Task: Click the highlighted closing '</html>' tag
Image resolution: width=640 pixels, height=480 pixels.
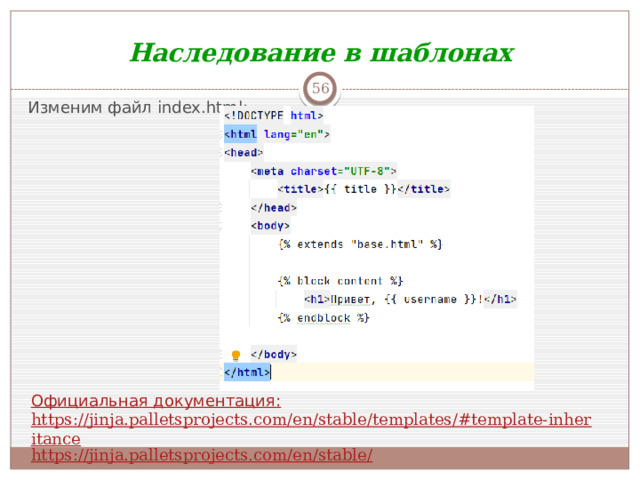Action: pyautogui.click(x=247, y=372)
